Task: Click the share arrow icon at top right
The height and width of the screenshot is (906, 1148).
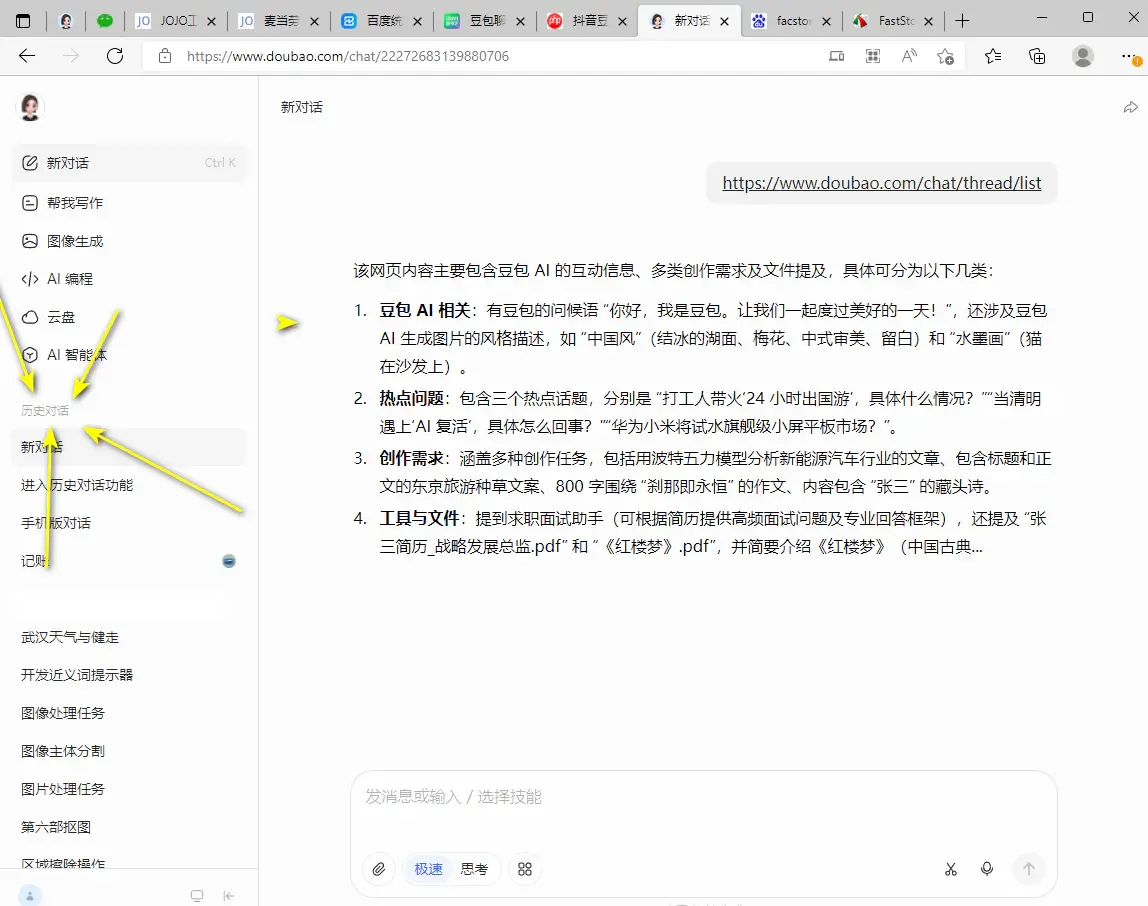Action: [x=1130, y=108]
